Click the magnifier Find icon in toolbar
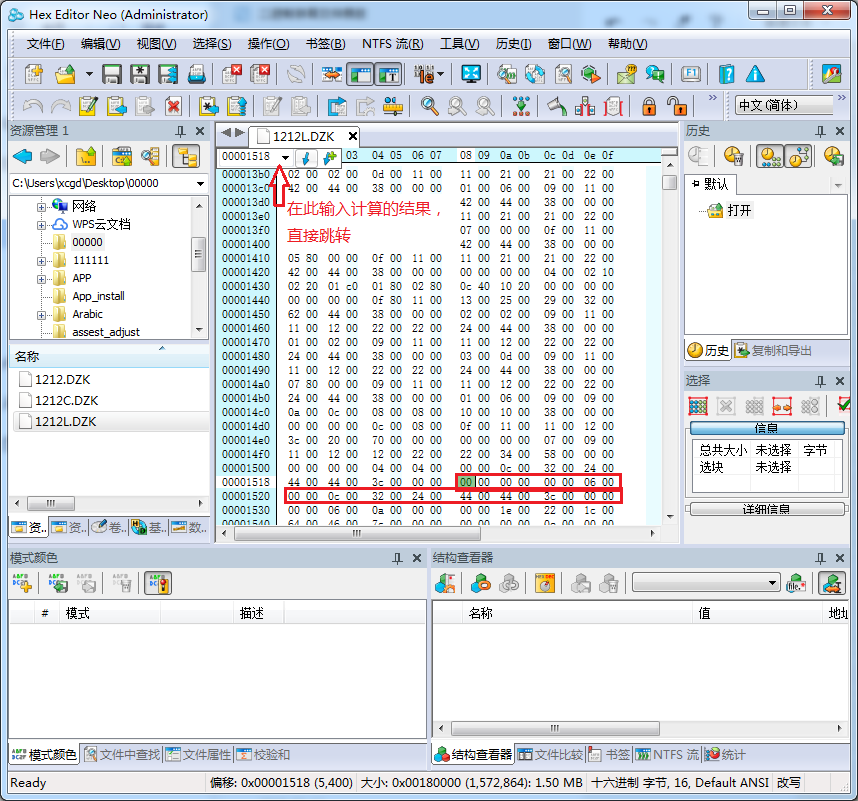Image resolution: width=858 pixels, height=801 pixels. pyautogui.click(x=430, y=106)
